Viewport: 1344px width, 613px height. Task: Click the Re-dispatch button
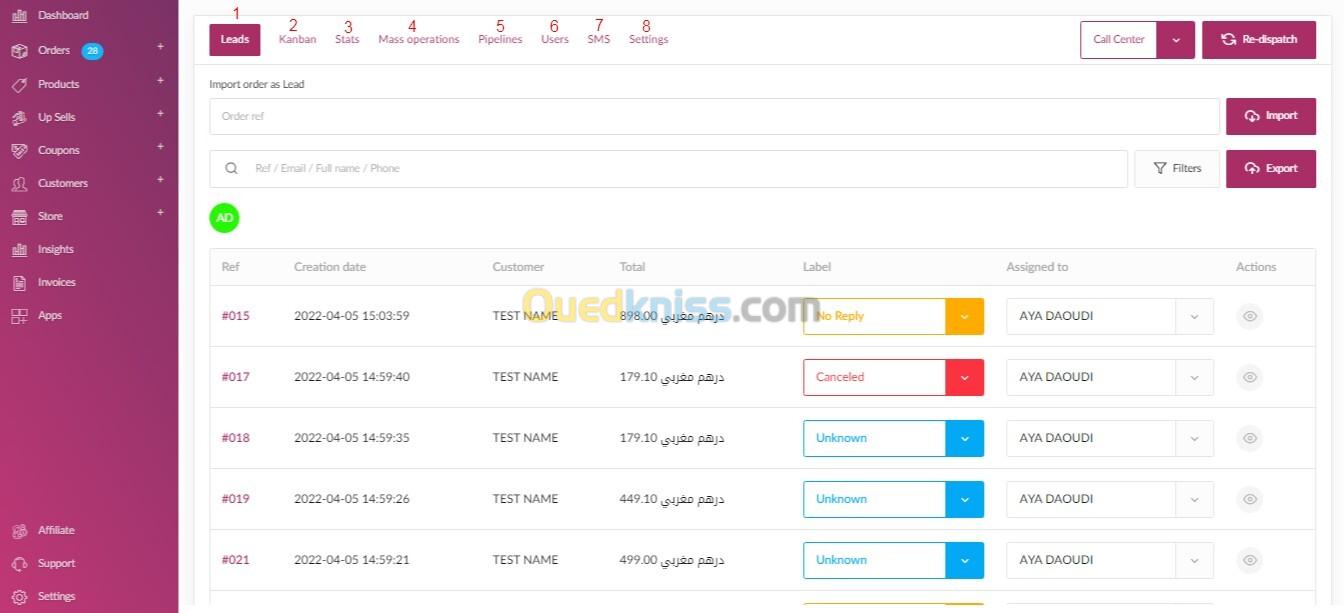coord(1259,40)
